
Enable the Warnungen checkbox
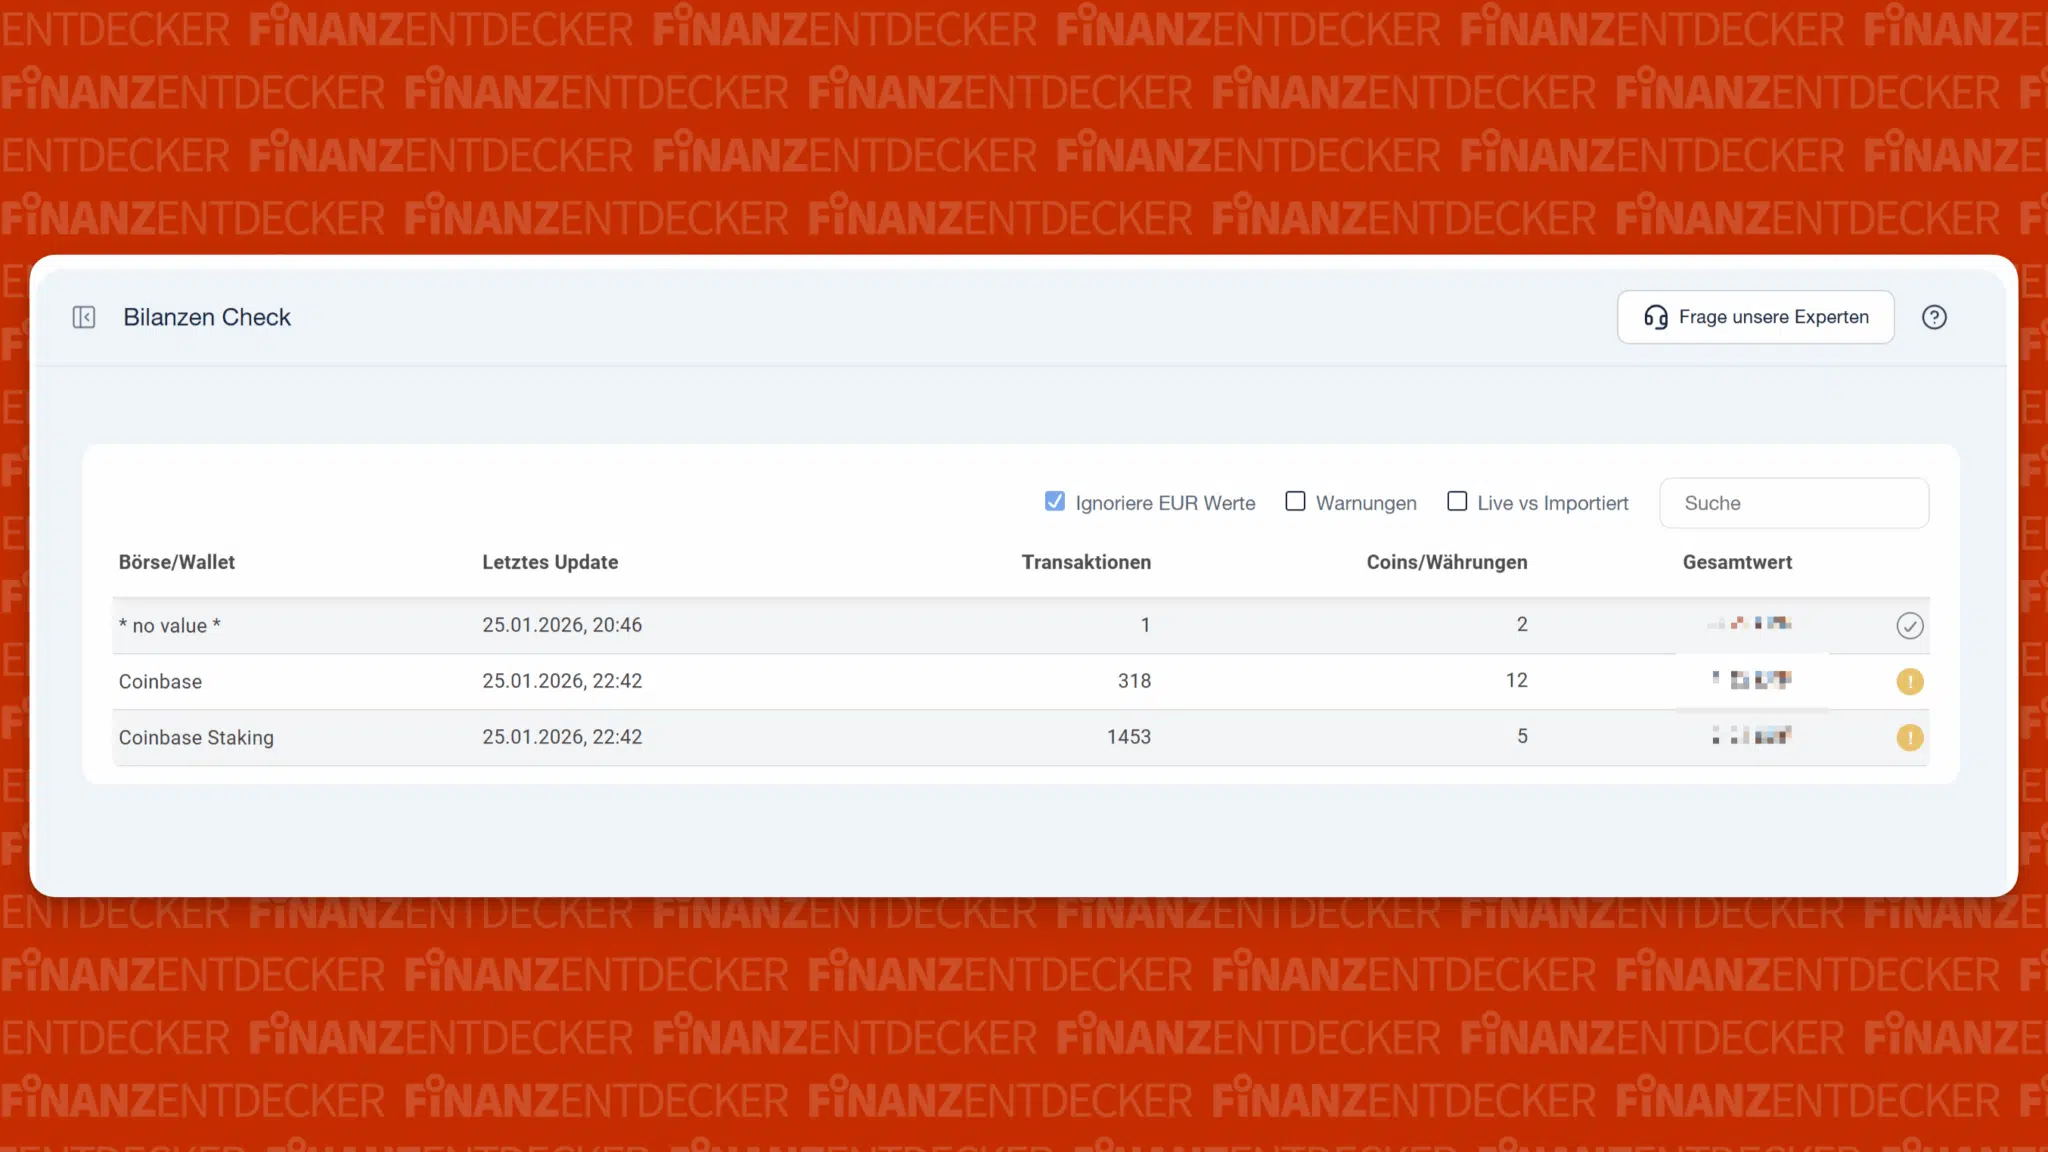pyautogui.click(x=1295, y=501)
